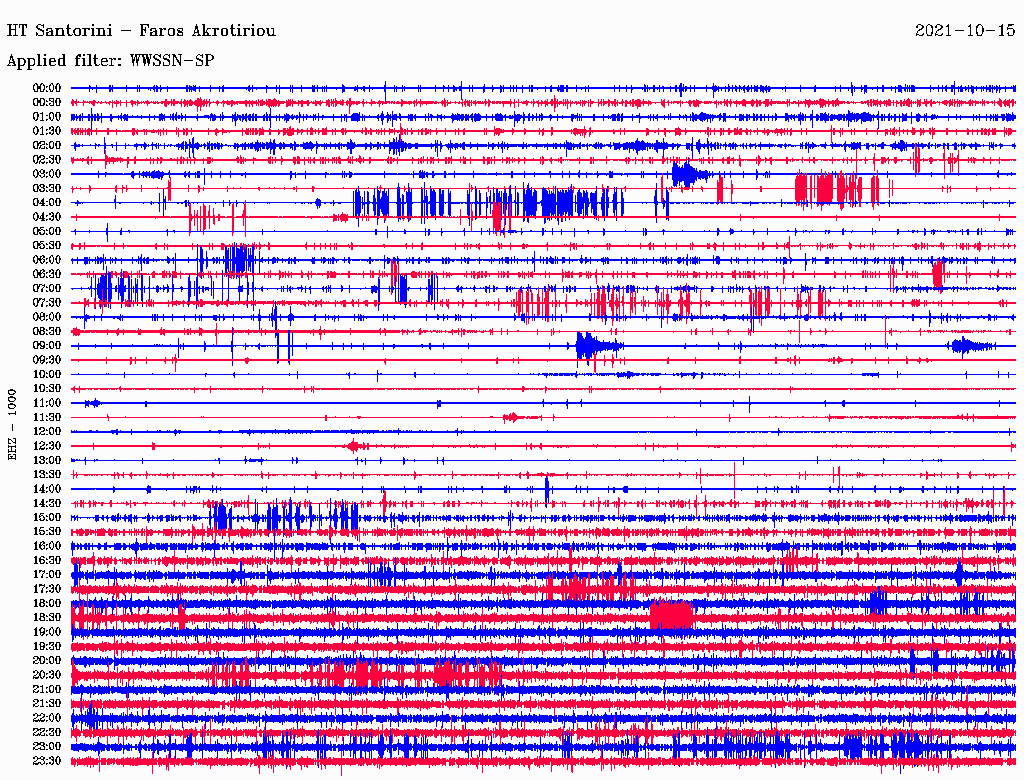Select the 02:00 time label
The height and width of the screenshot is (780, 1024).
point(47,146)
